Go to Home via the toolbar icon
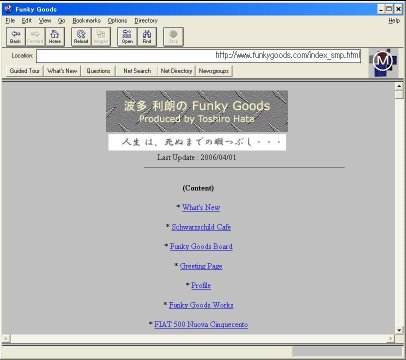 (x=55, y=37)
